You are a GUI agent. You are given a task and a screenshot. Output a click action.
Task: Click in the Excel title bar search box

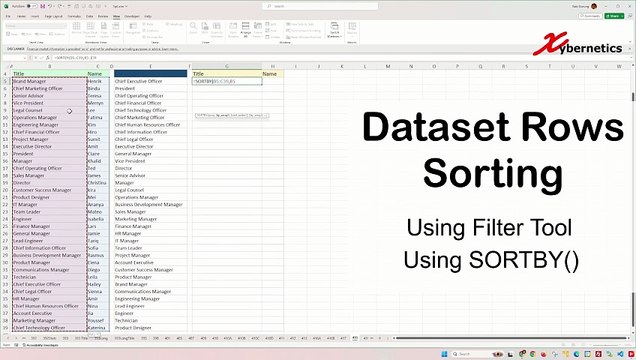(320, 6)
